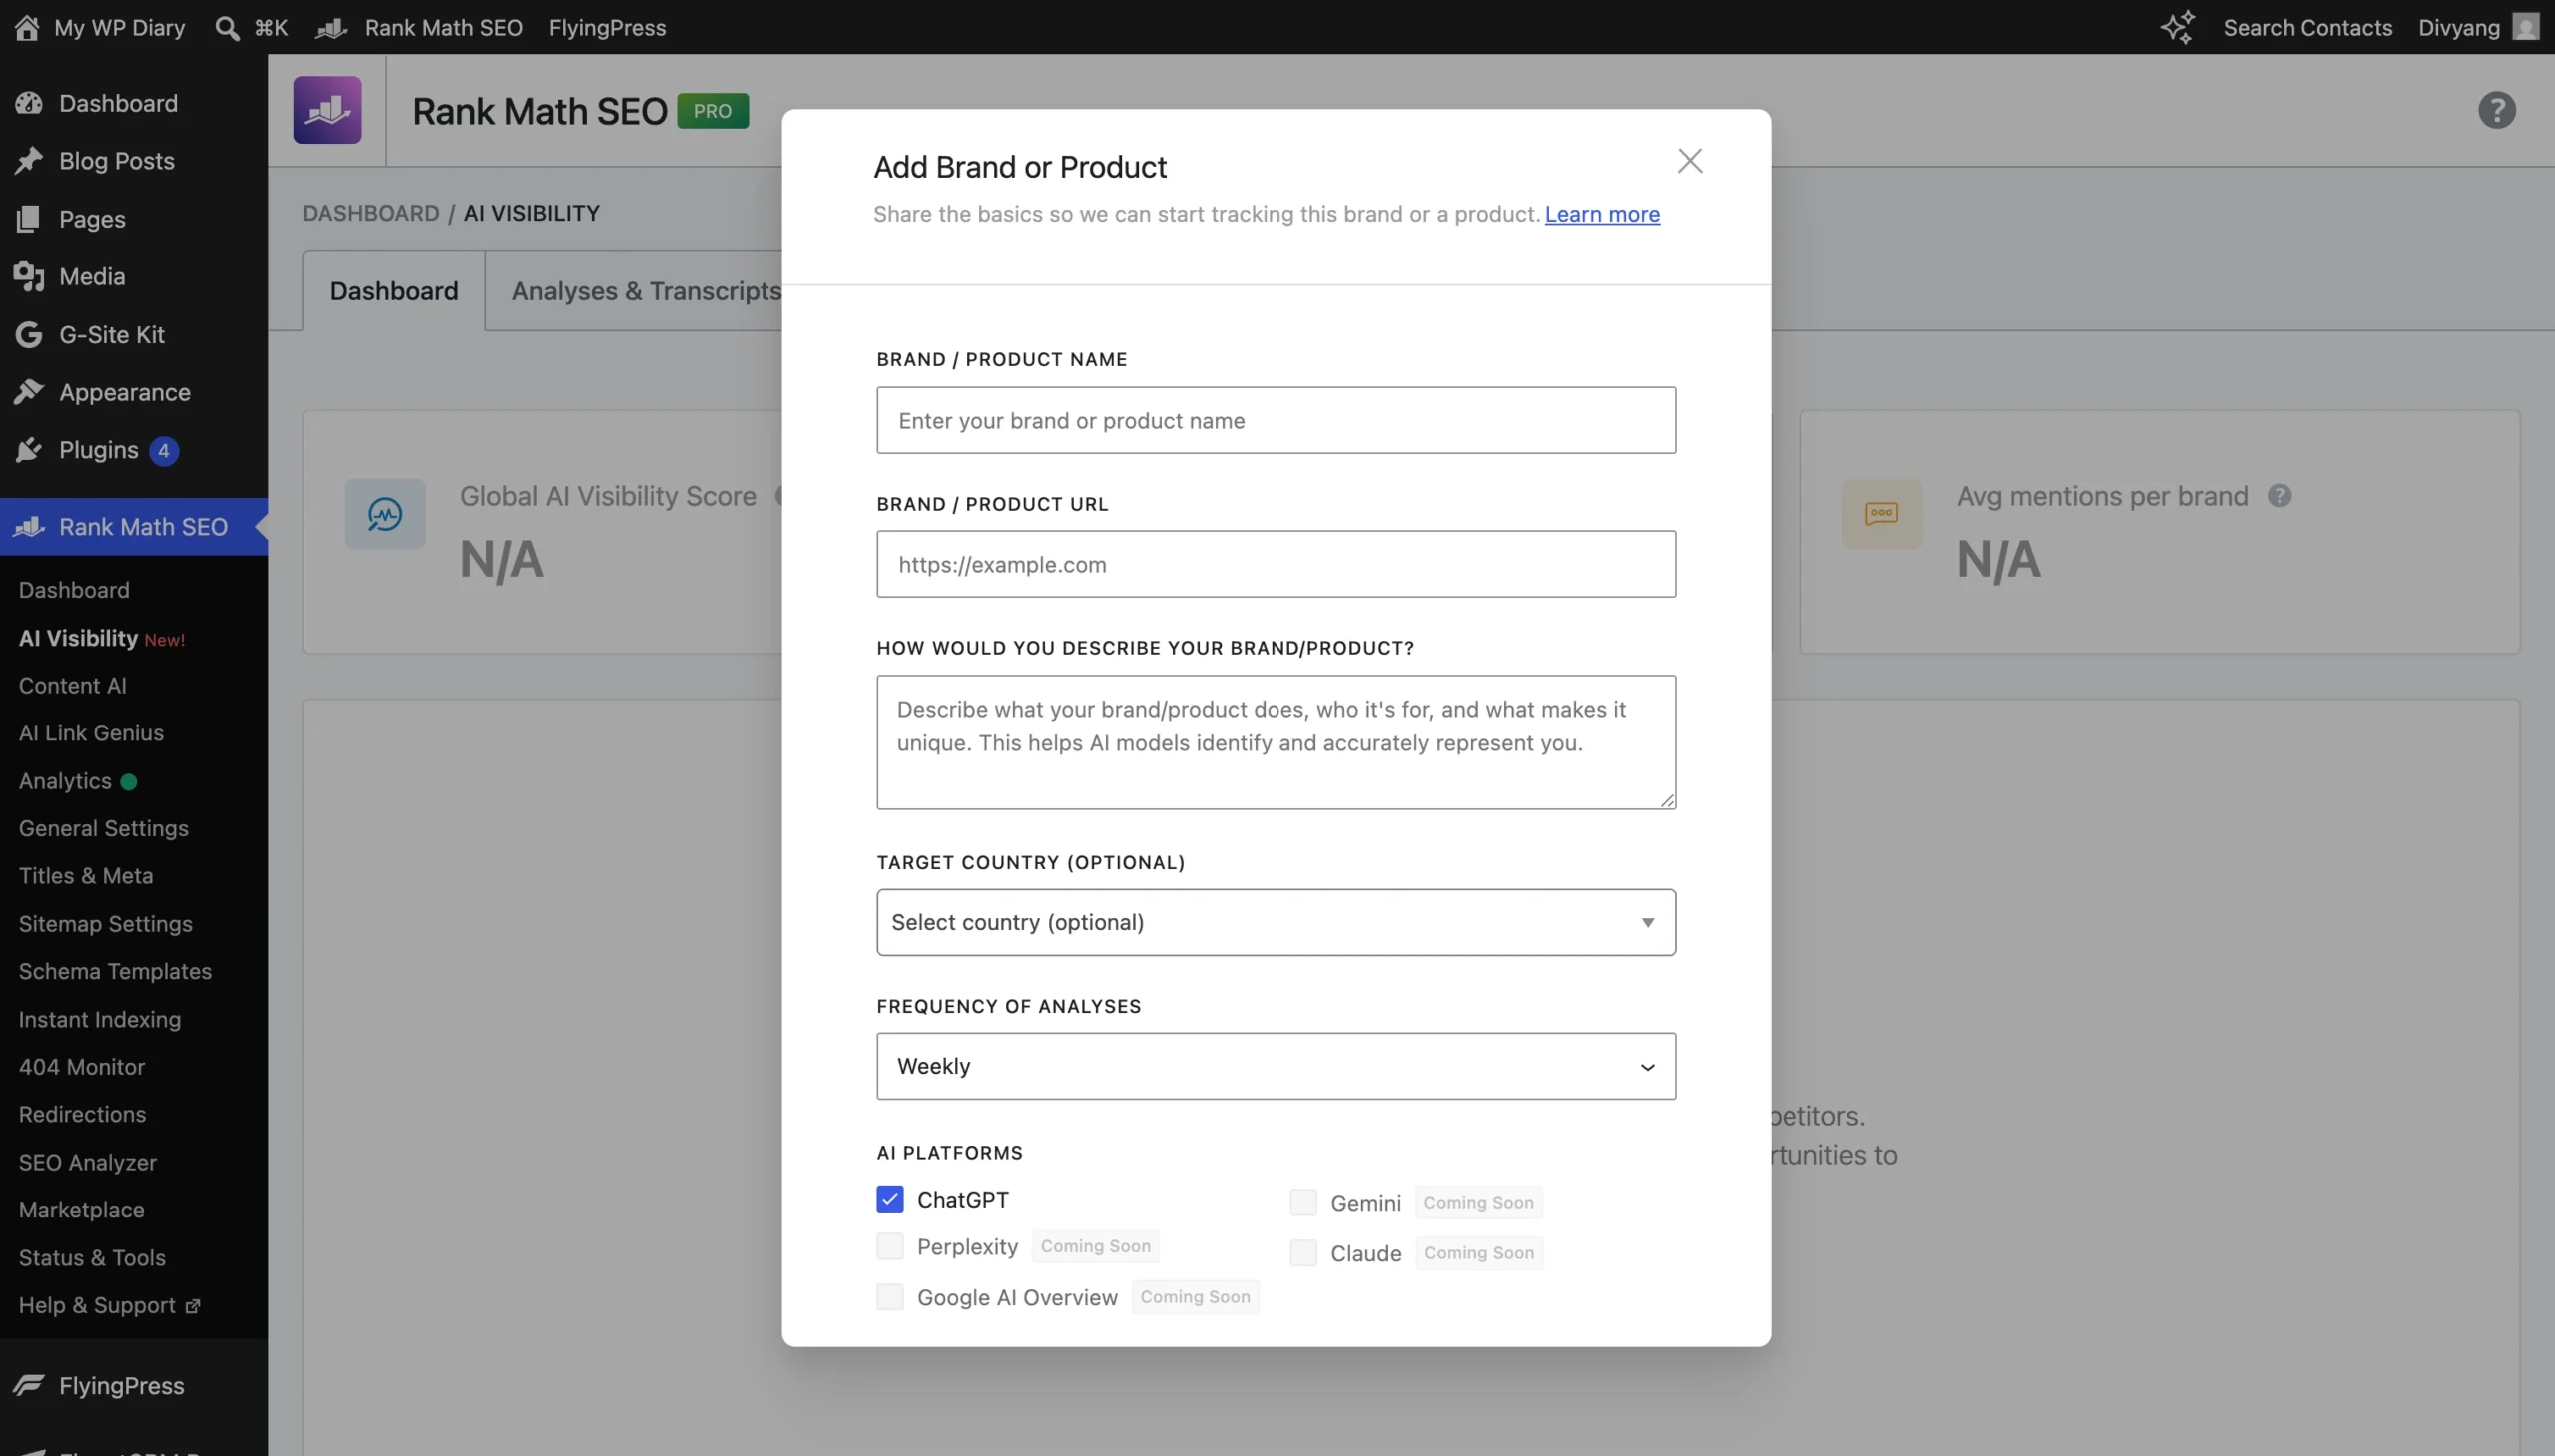Viewport: 2555px width, 1456px height.
Task: Open Sitemap Settings menu item
Action: tap(105, 924)
